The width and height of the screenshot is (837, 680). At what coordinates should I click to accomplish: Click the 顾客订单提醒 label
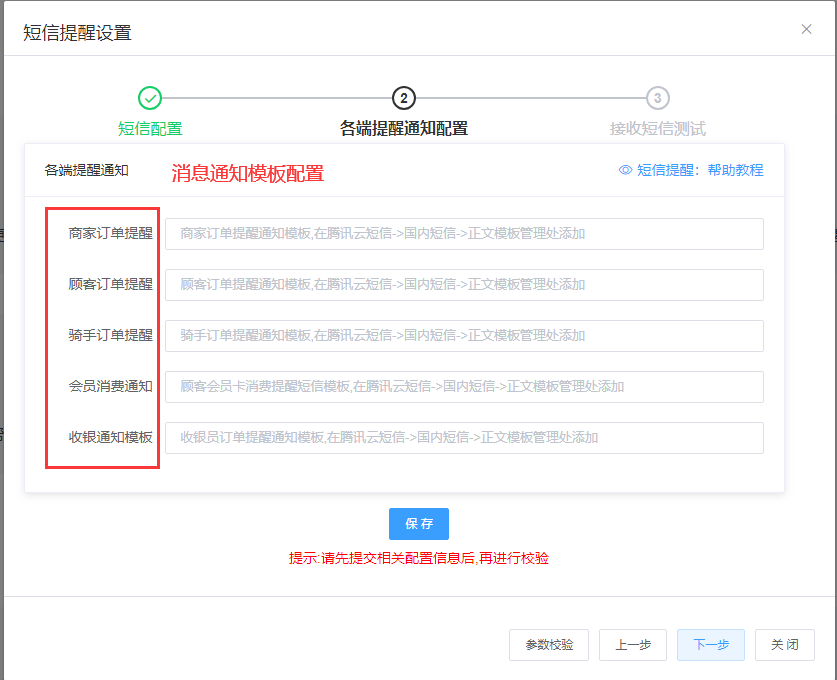point(110,284)
